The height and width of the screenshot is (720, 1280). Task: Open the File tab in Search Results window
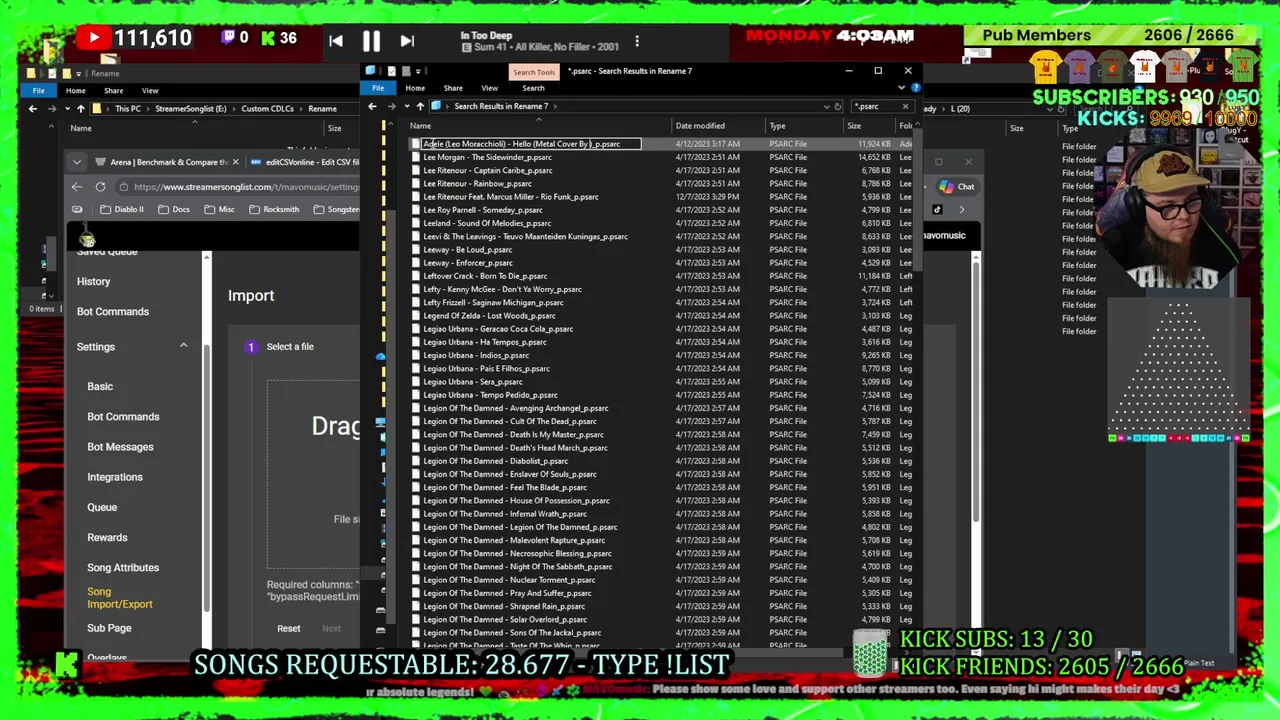click(x=378, y=88)
